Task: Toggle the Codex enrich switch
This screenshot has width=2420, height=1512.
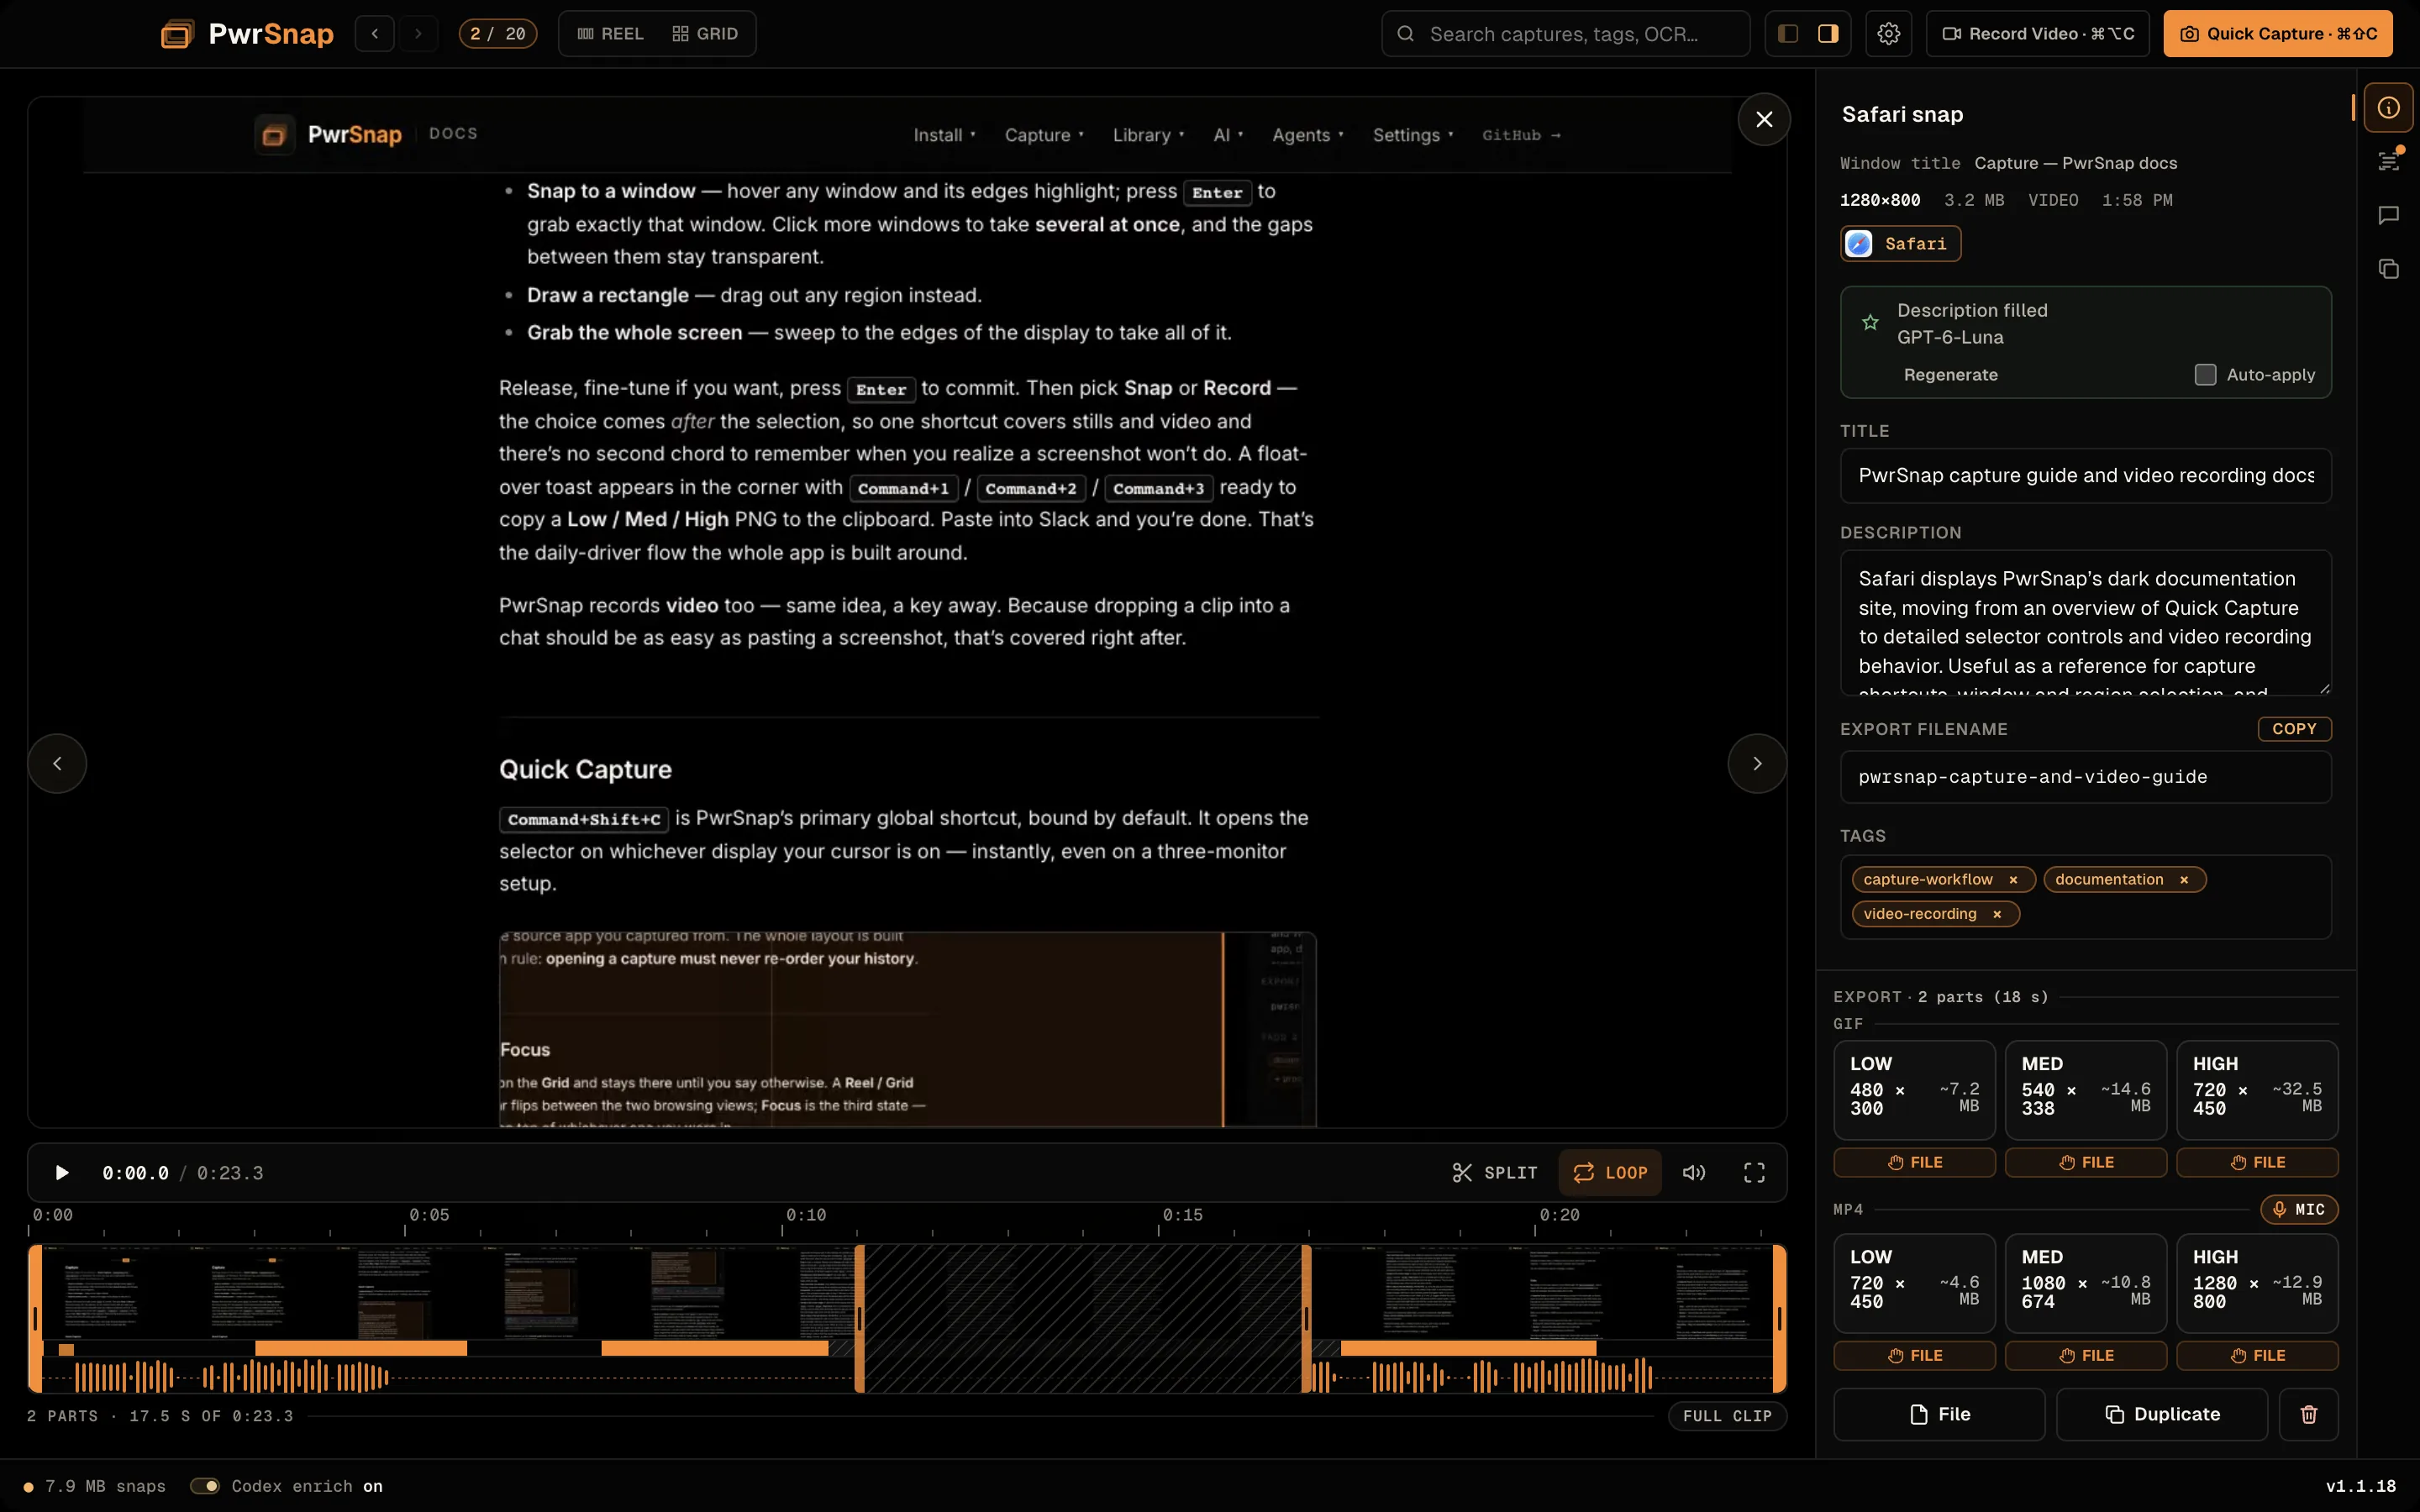Action: pyautogui.click(x=205, y=1486)
